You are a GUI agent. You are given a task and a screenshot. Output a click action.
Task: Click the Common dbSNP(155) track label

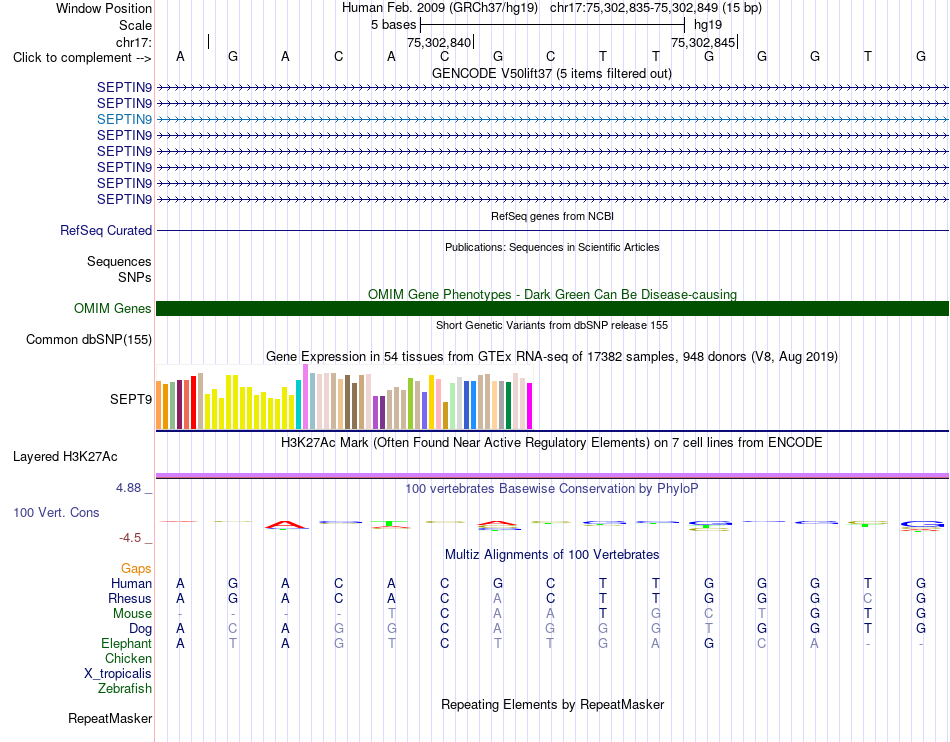point(88,339)
